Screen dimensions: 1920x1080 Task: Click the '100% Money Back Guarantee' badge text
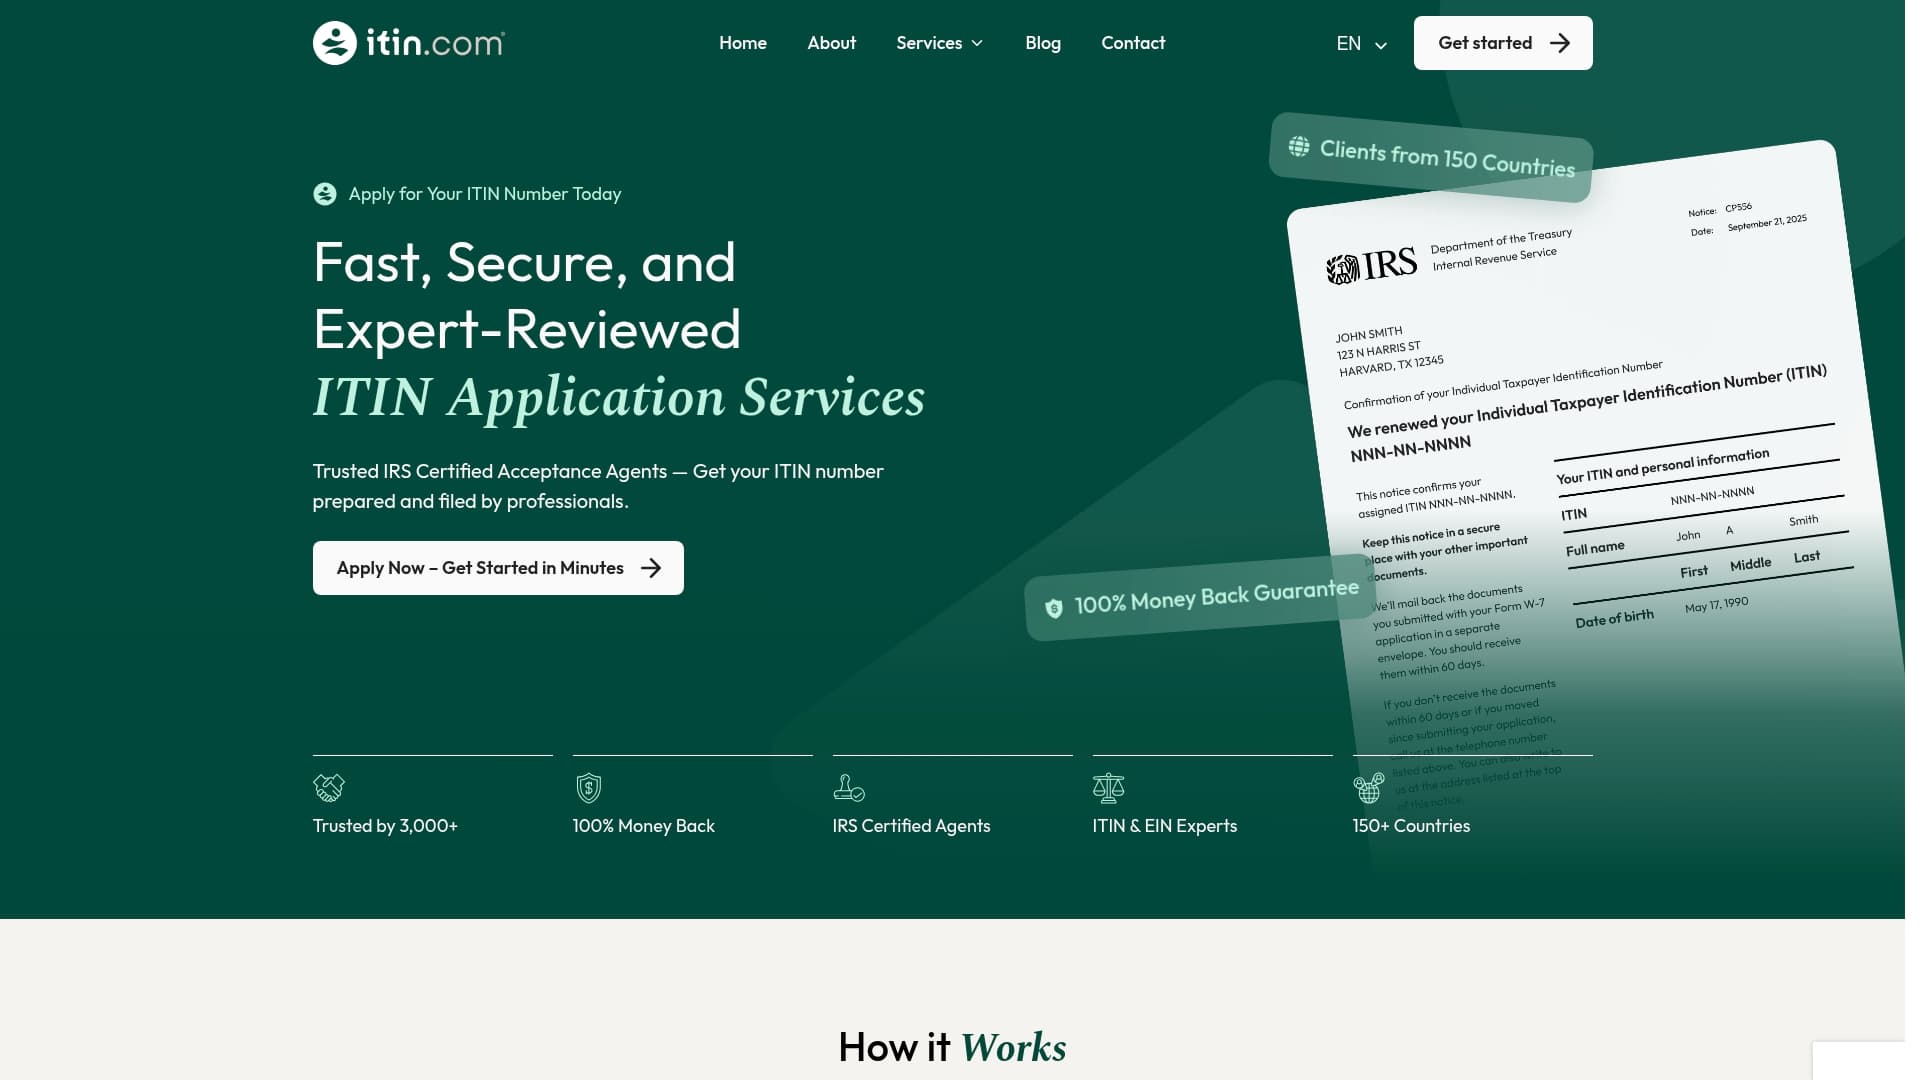pos(1216,597)
